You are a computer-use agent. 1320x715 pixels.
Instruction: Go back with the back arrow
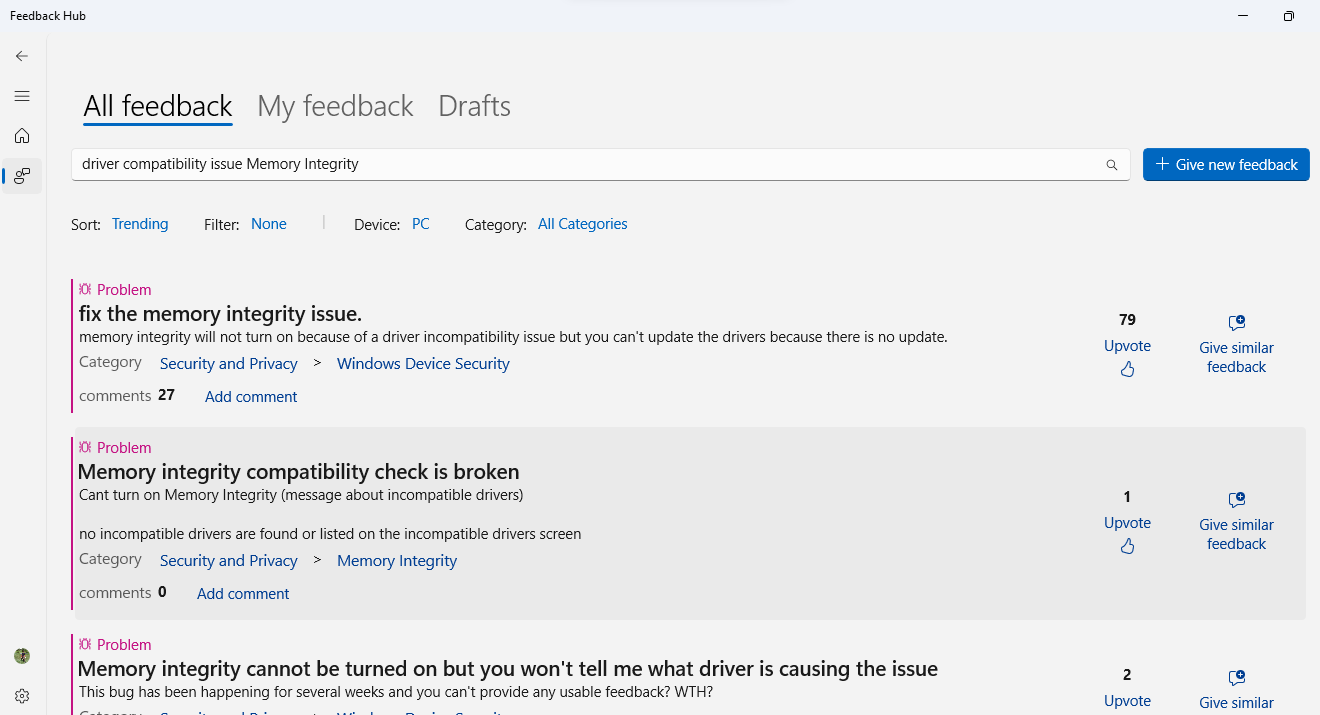click(22, 56)
